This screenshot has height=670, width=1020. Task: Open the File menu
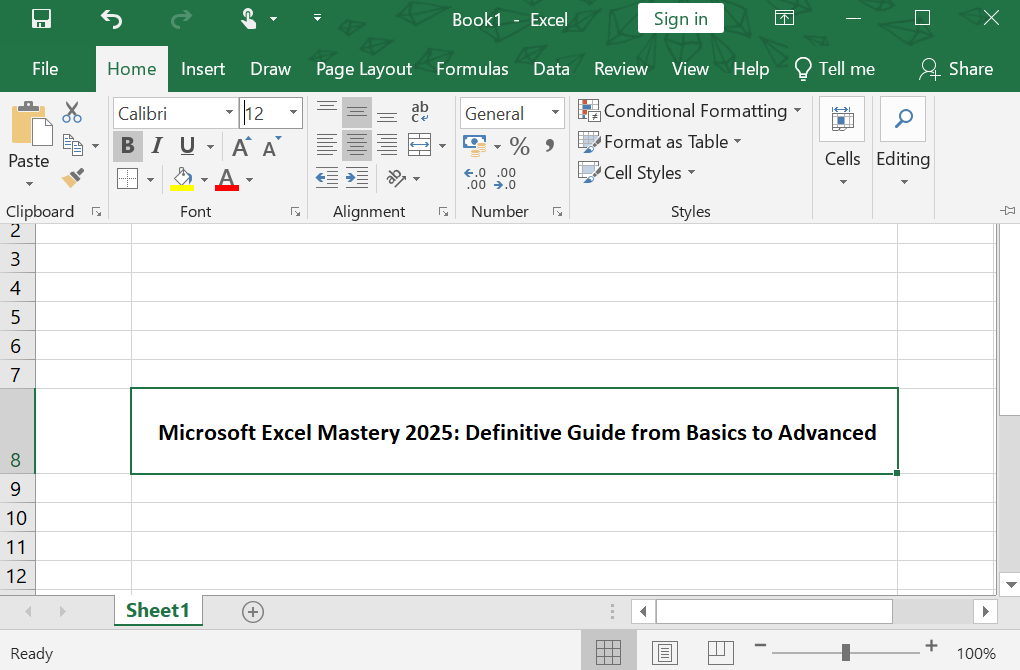click(x=45, y=69)
